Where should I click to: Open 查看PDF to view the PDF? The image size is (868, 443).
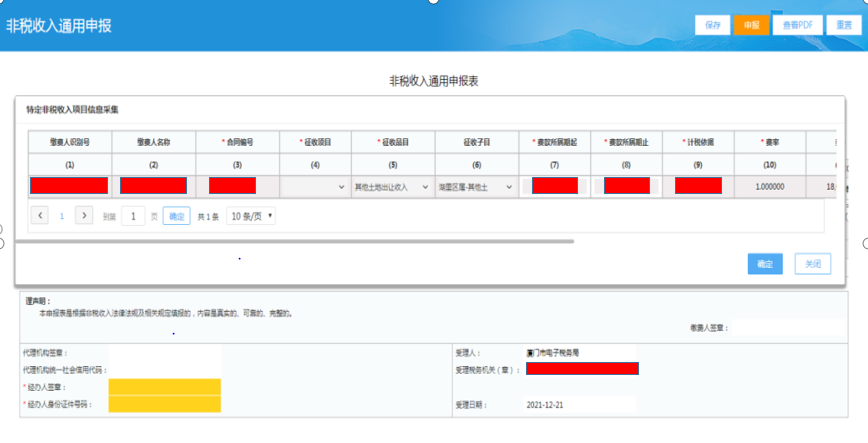[798, 25]
